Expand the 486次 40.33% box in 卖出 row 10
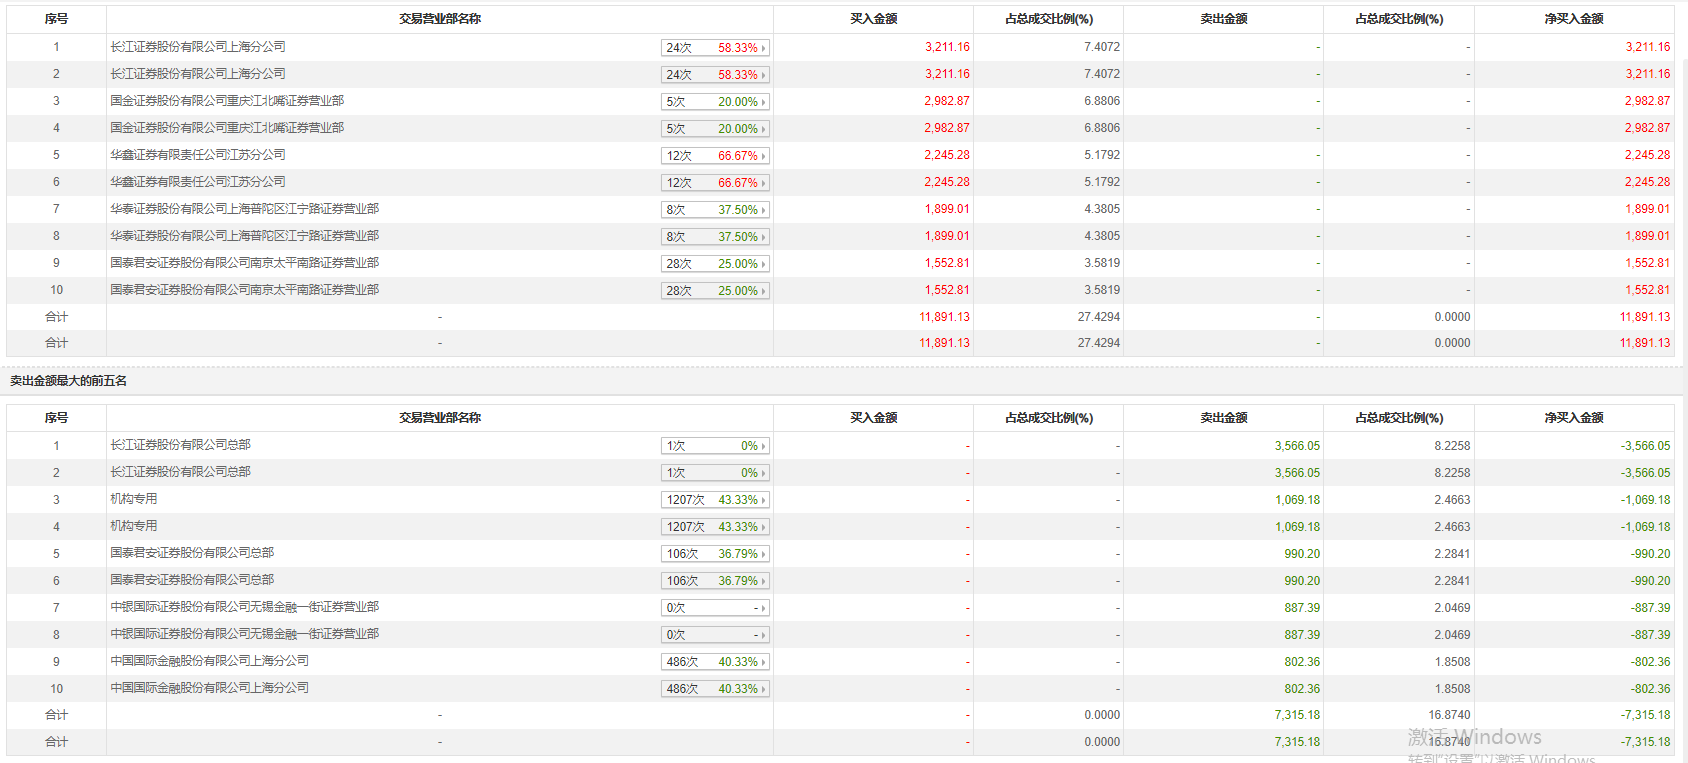1688x763 pixels. coord(715,689)
